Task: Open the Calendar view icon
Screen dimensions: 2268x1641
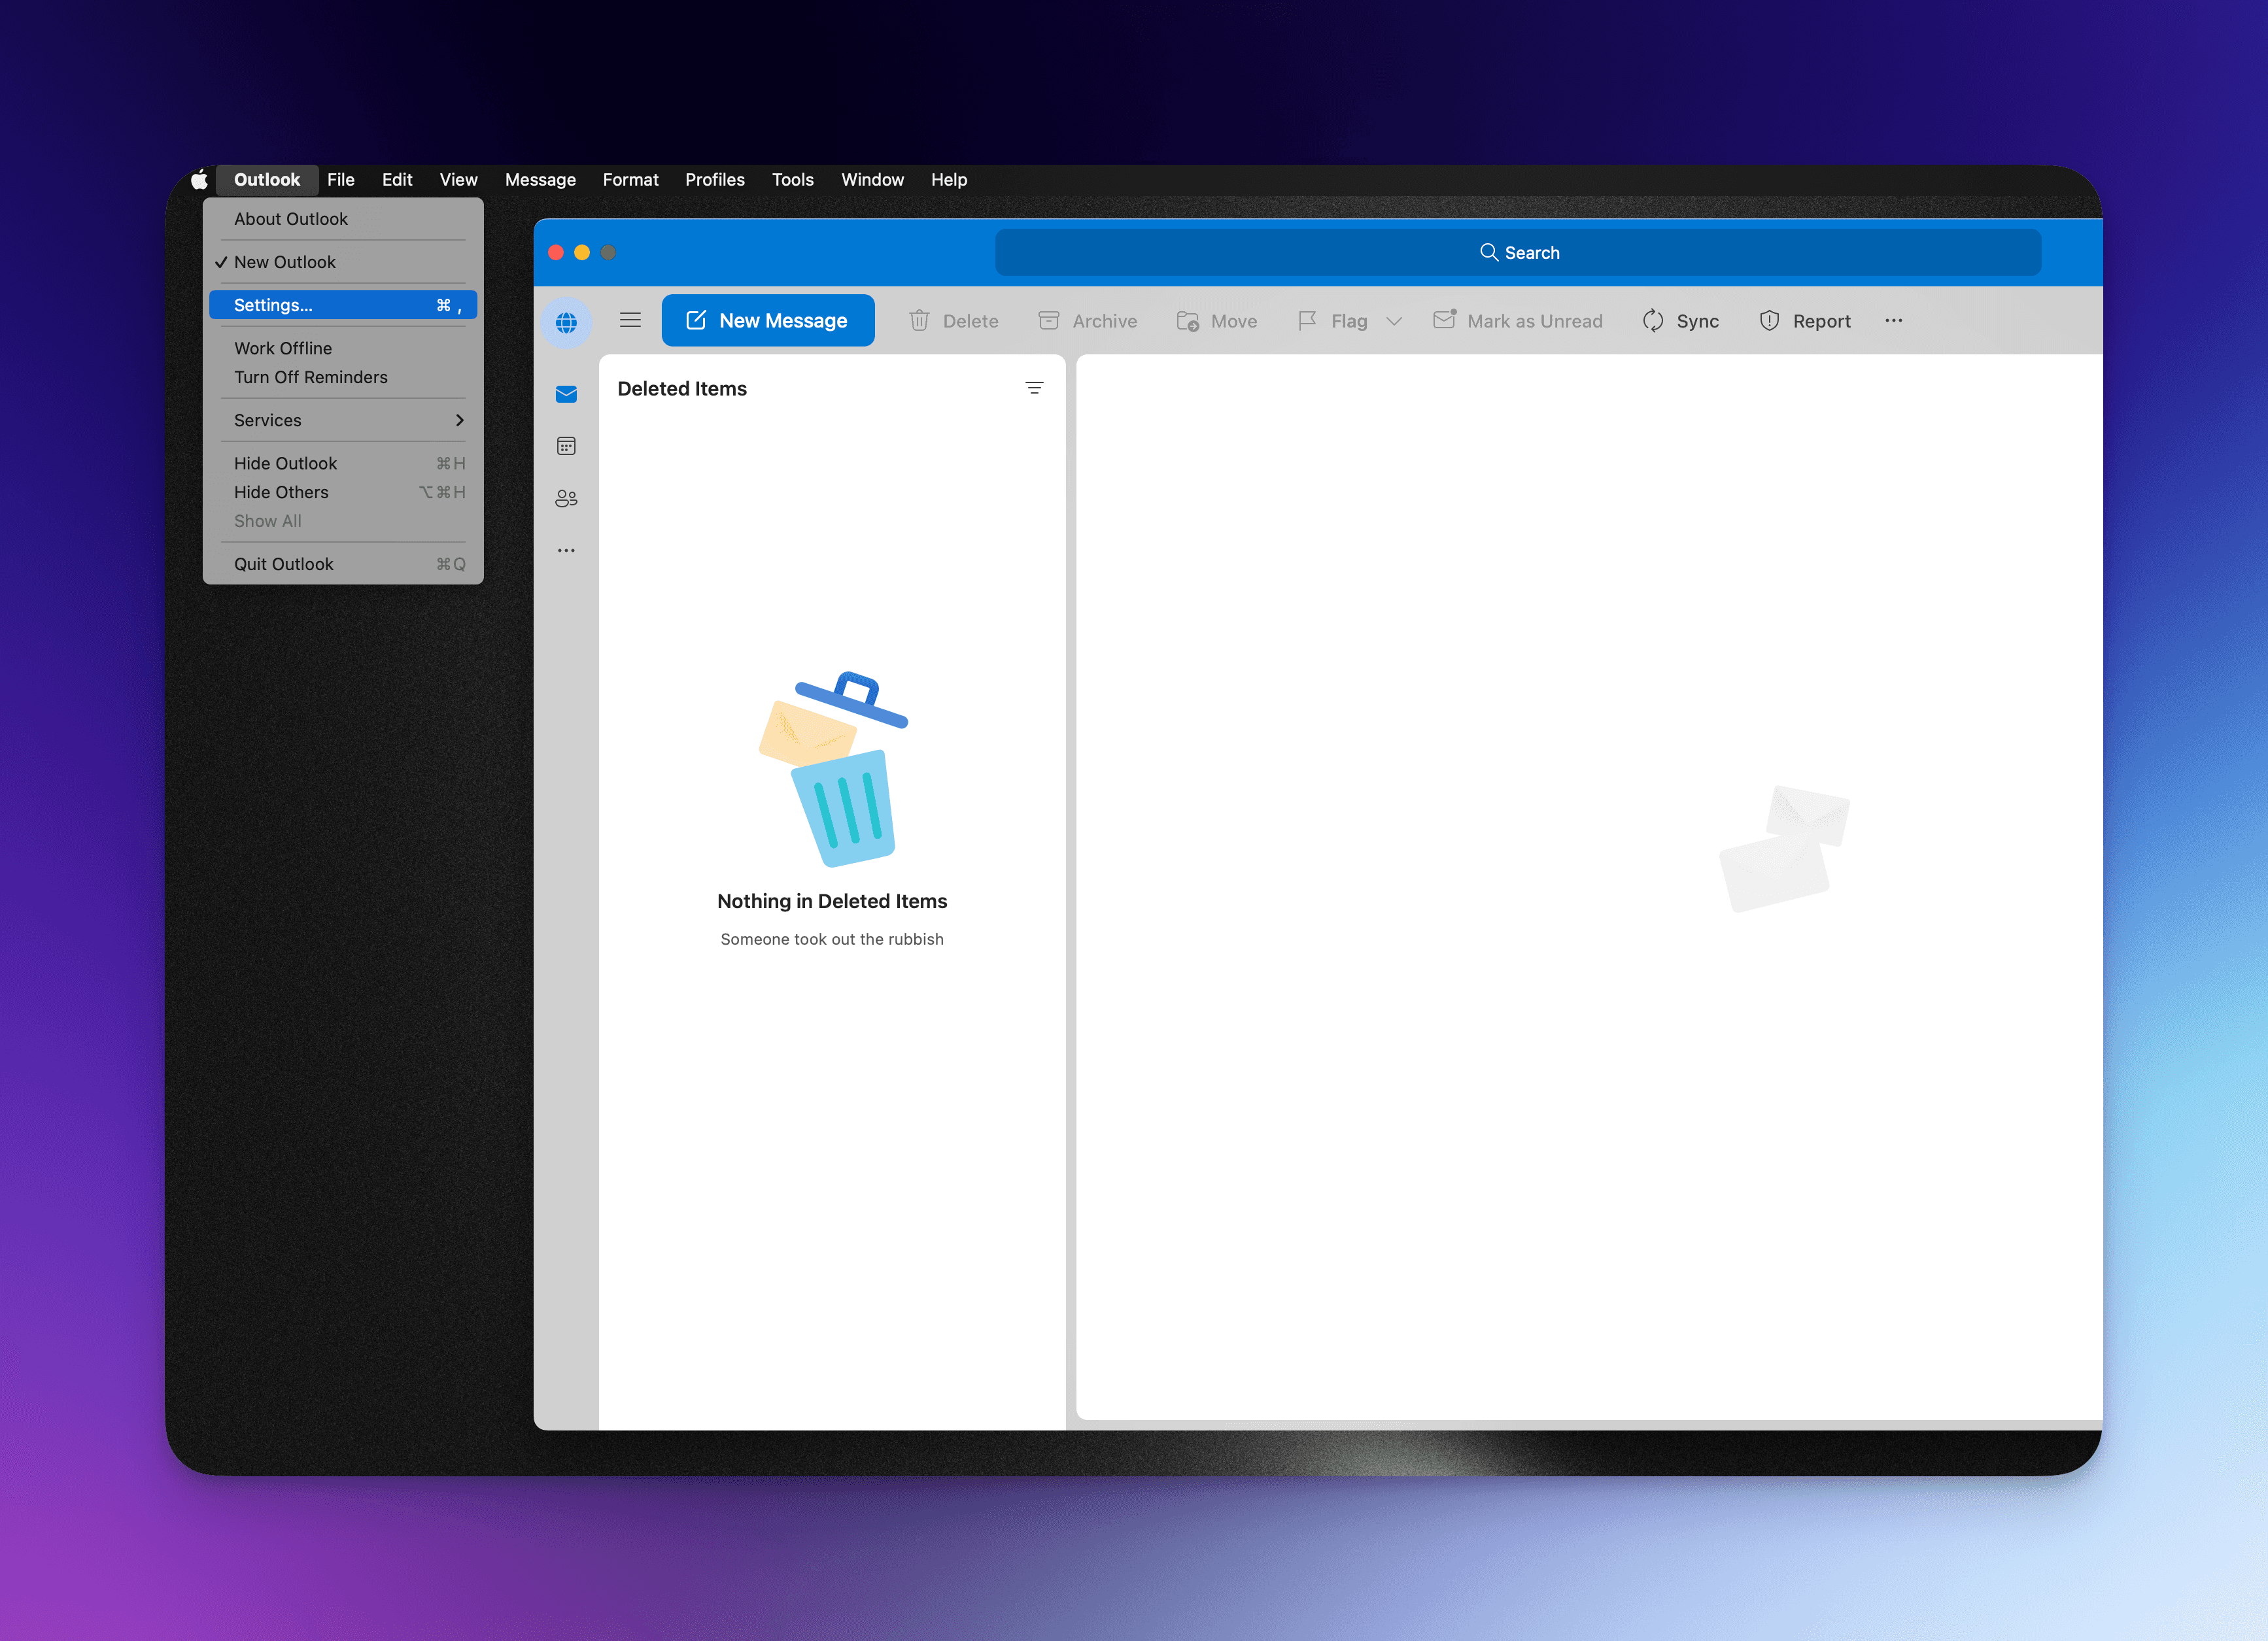Action: [566, 446]
